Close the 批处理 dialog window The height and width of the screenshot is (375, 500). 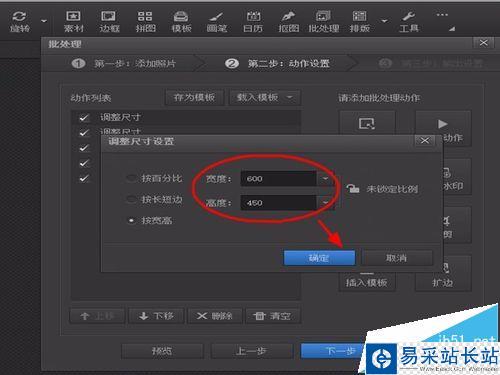pos(483,43)
